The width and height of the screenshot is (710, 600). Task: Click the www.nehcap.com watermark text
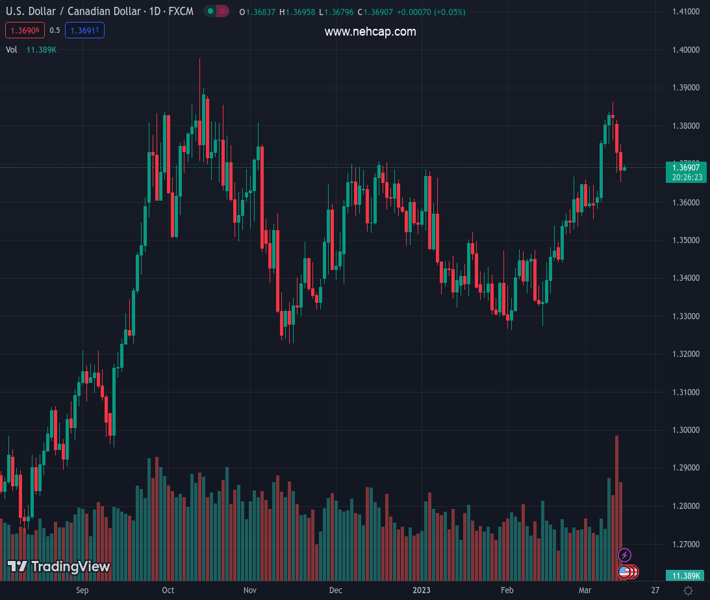[x=370, y=32]
